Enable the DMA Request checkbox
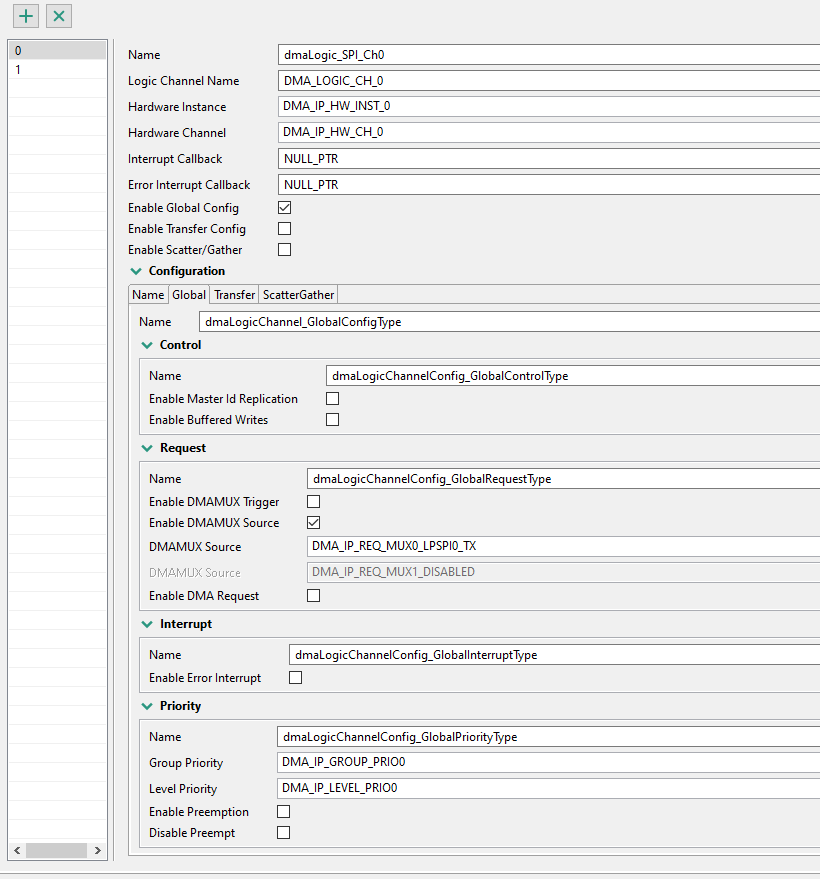820x880 pixels. pyautogui.click(x=313, y=595)
